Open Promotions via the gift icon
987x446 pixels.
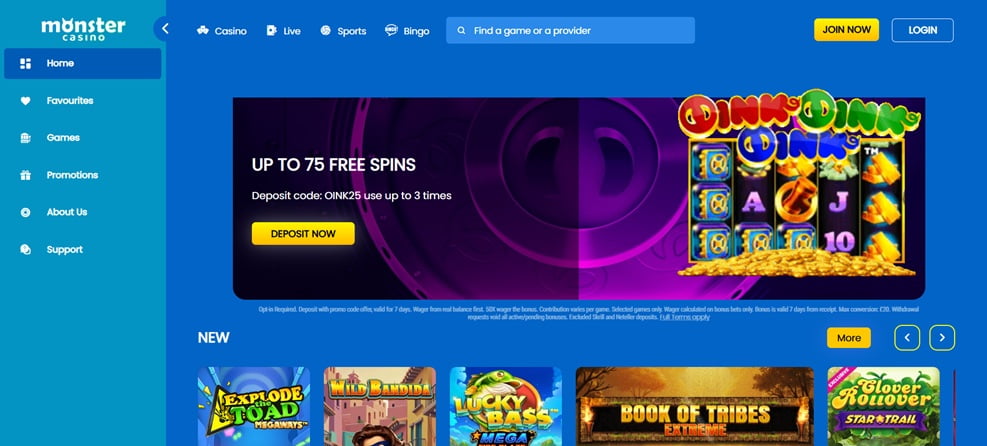pyautogui.click(x=25, y=175)
